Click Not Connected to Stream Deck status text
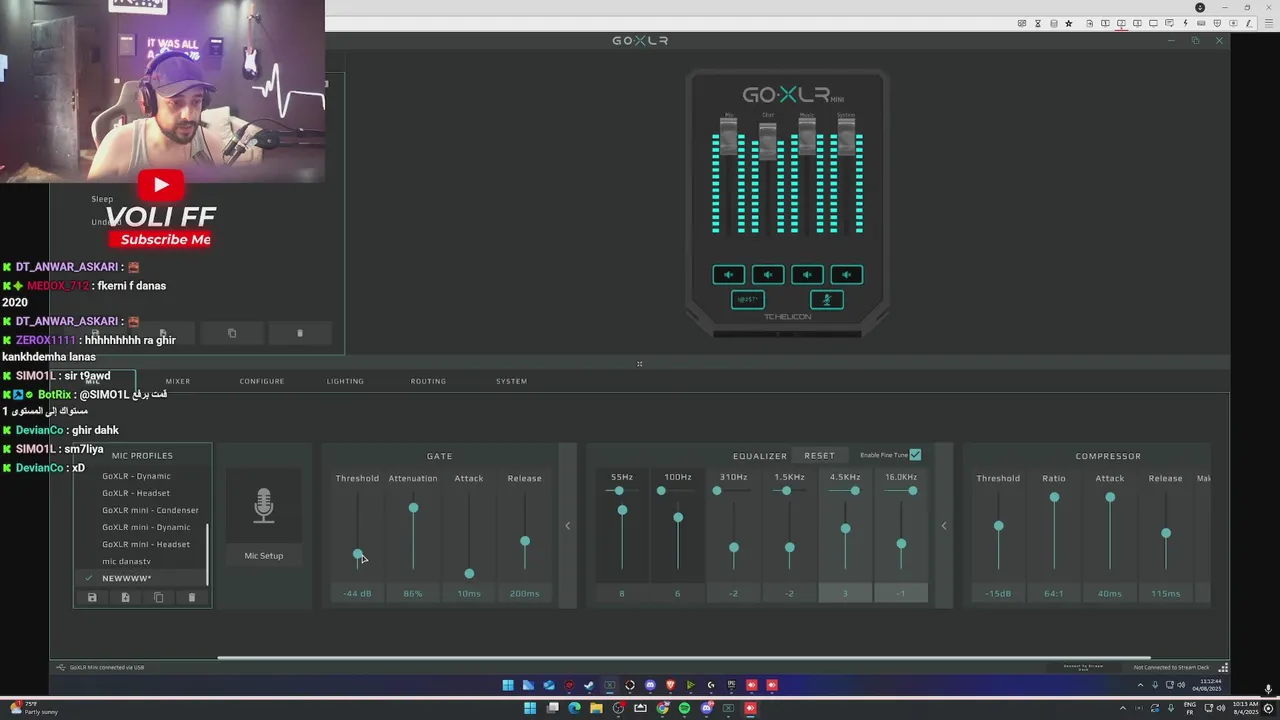 (1171, 667)
